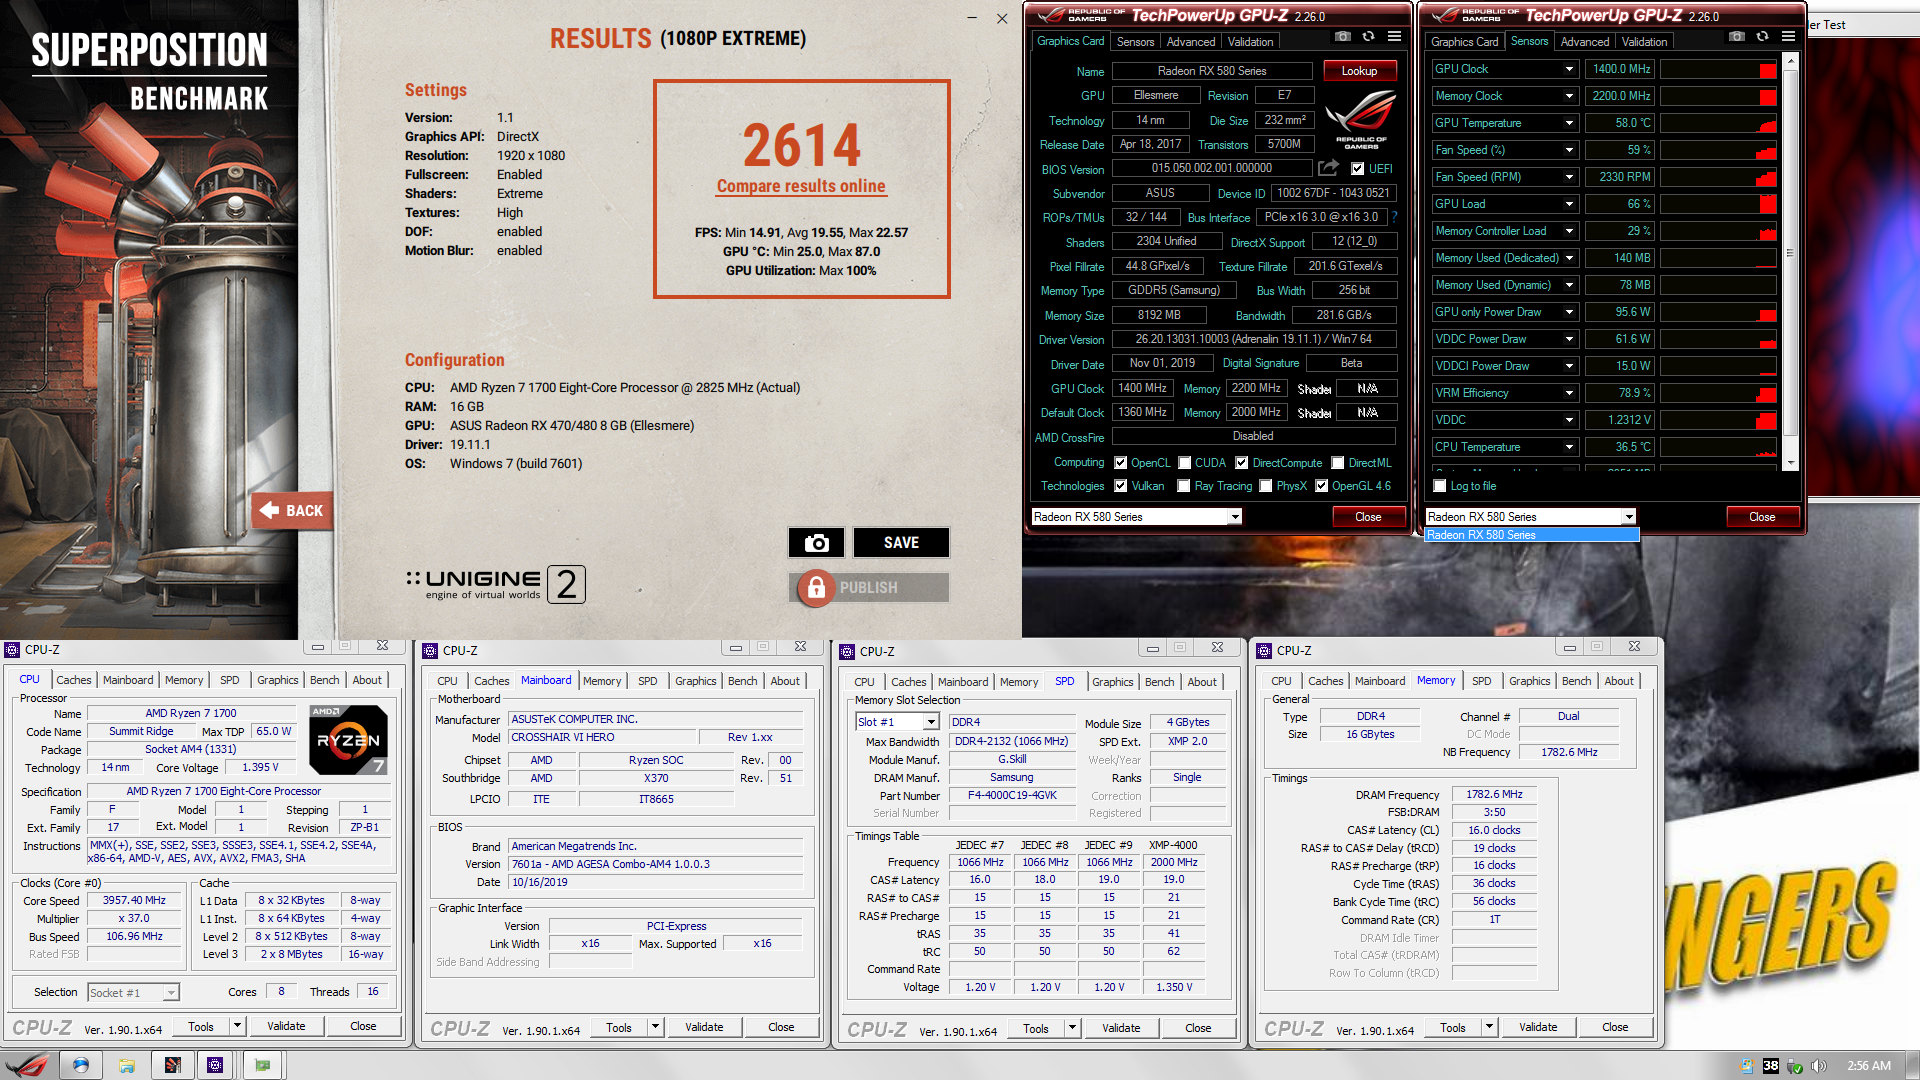This screenshot has width=1920, height=1080.
Task: Open the hamburger menu in the GPU-Z Sensors window
Action: [x=1788, y=37]
